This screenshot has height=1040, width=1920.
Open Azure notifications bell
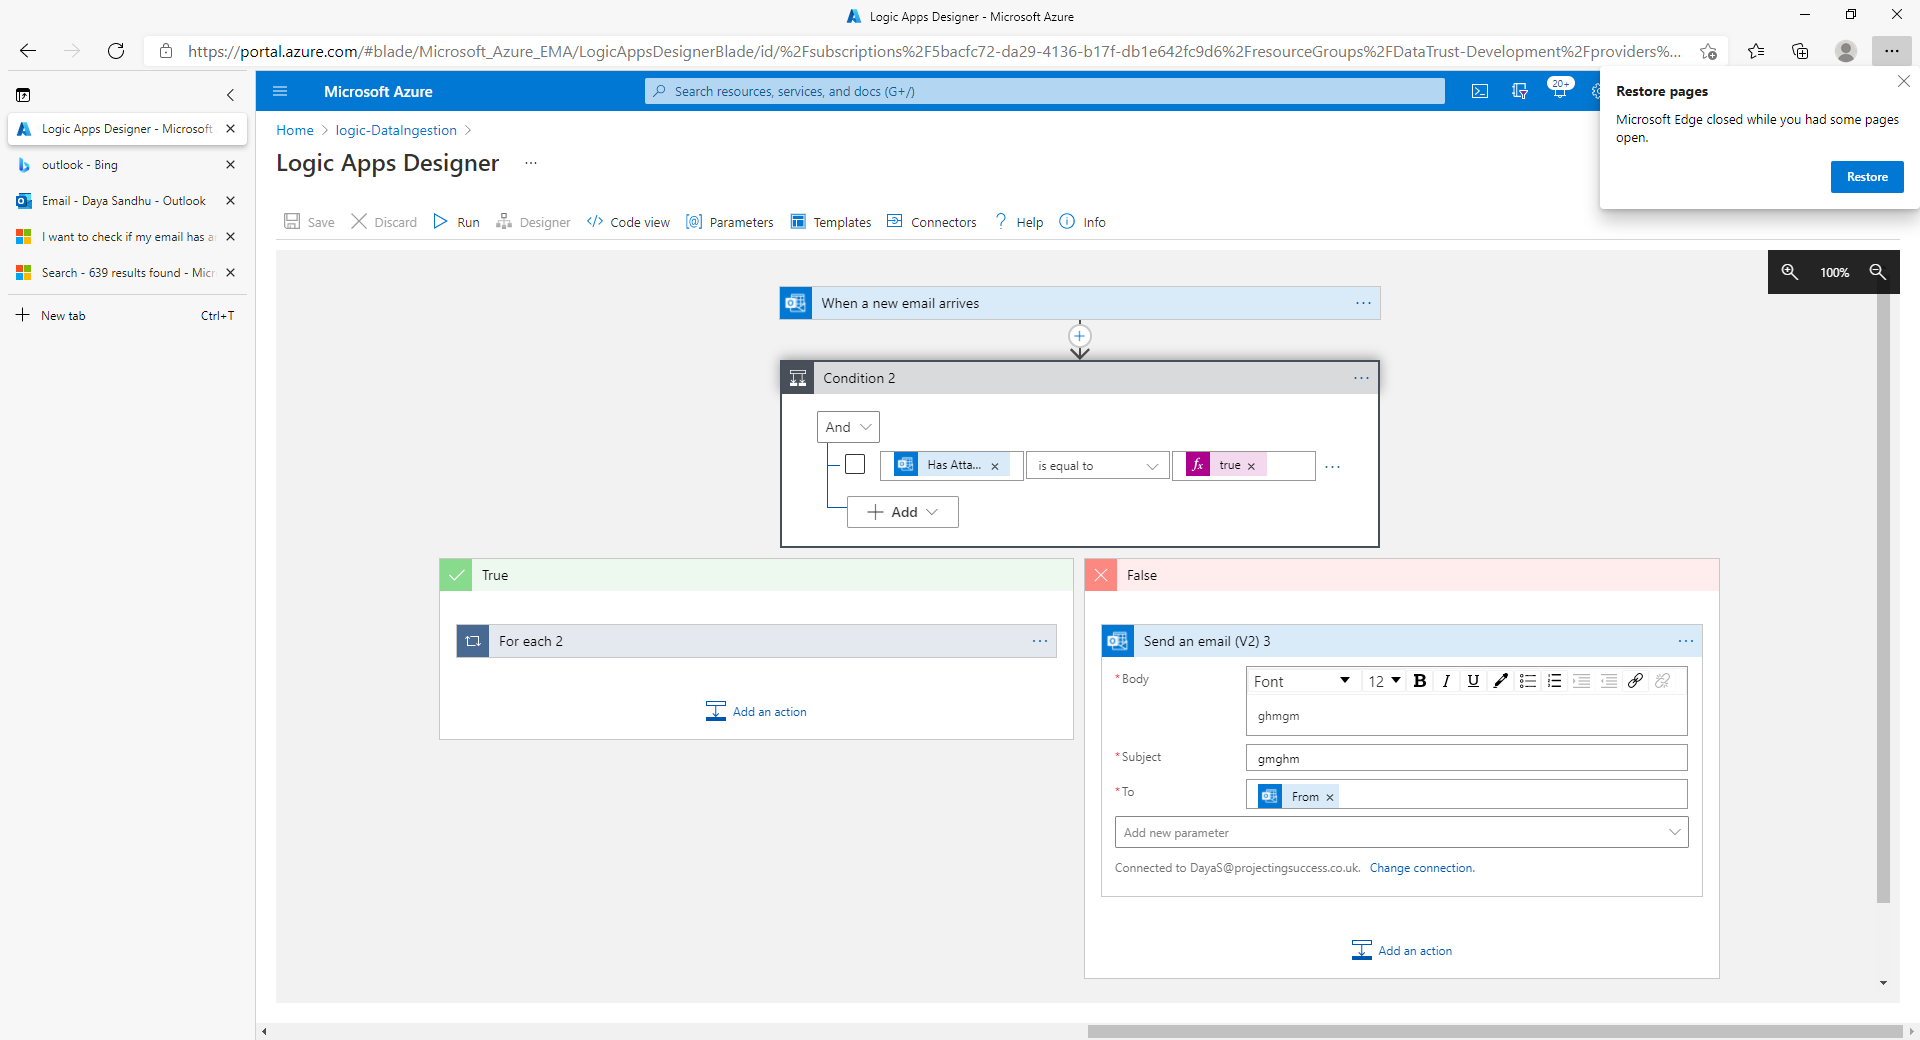point(1559,91)
